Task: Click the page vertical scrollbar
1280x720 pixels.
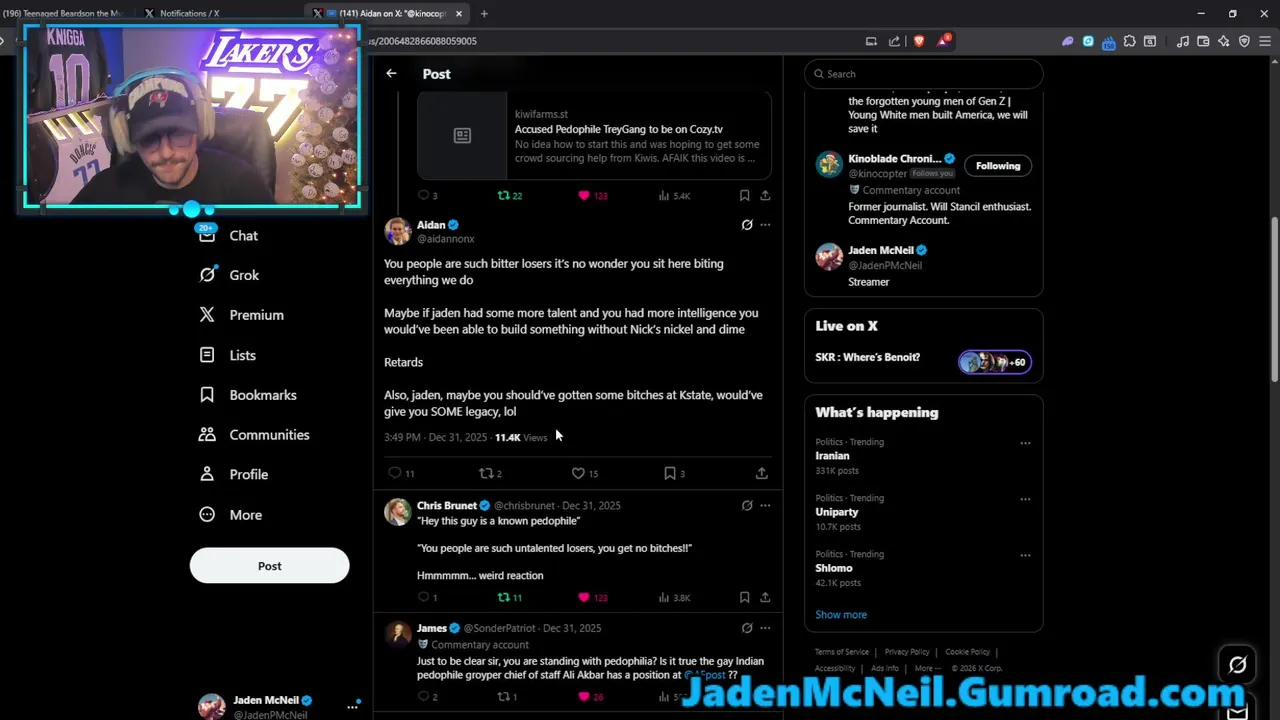Action: [x=1274, y=300]
